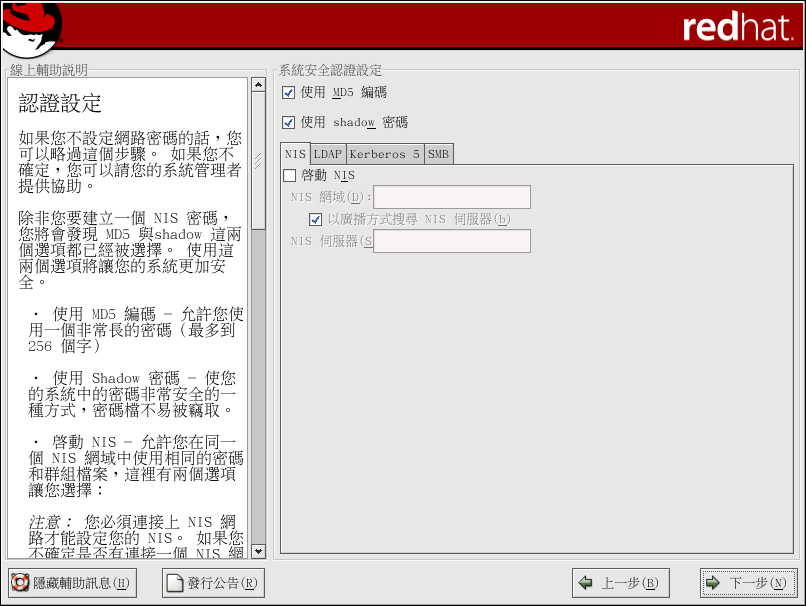Click the NIS 網域 text field
The height and width of the screenshot is (606, 806).
click(452, 197)
